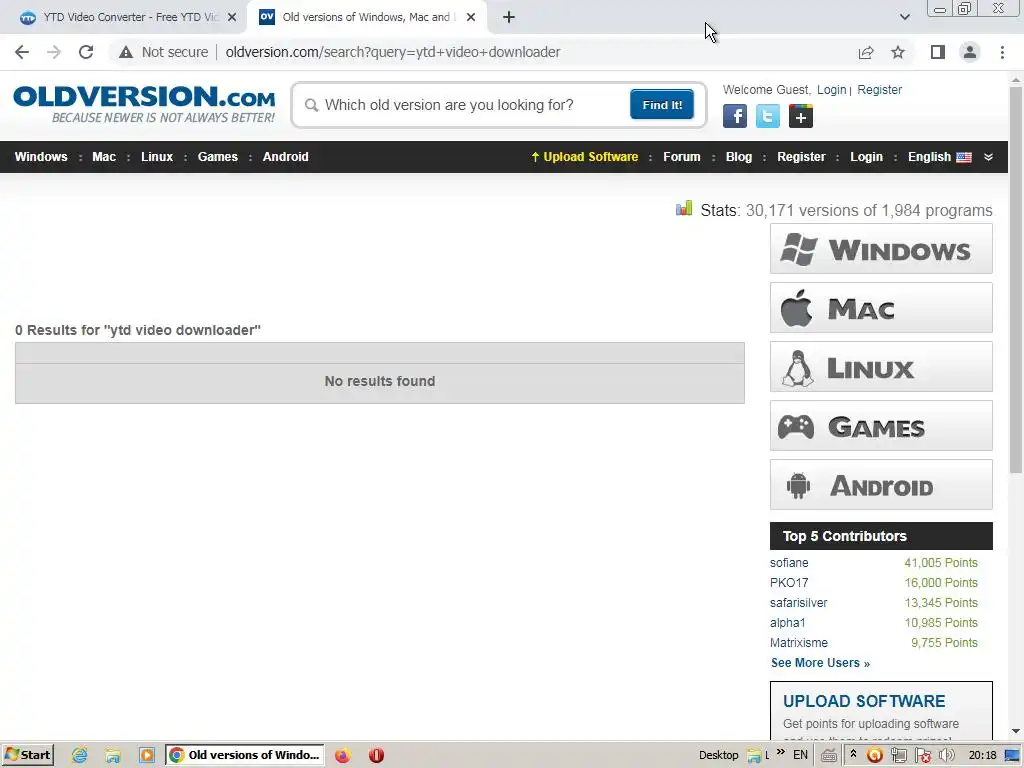Click Upload Software in navbar

click(x=584, y=157)
